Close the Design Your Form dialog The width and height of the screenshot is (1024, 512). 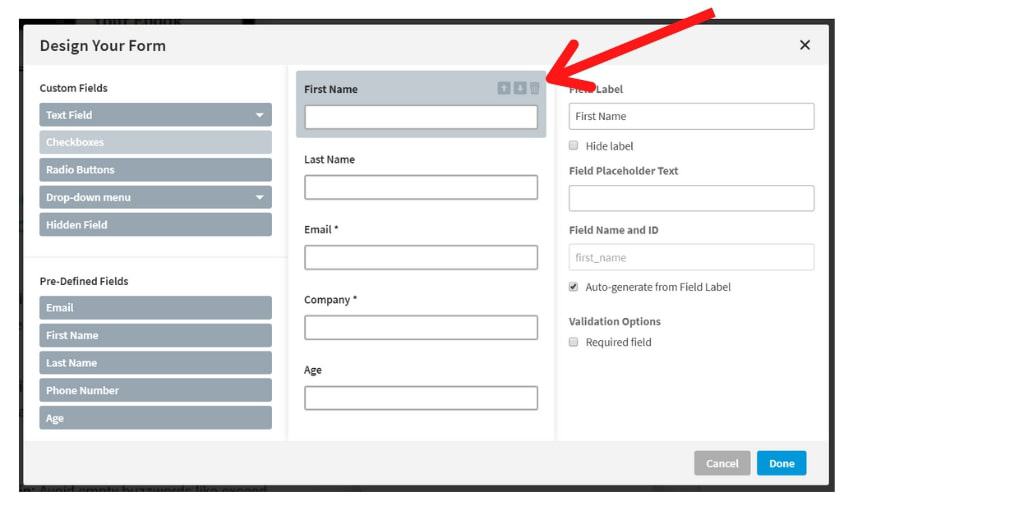(805, 45)
